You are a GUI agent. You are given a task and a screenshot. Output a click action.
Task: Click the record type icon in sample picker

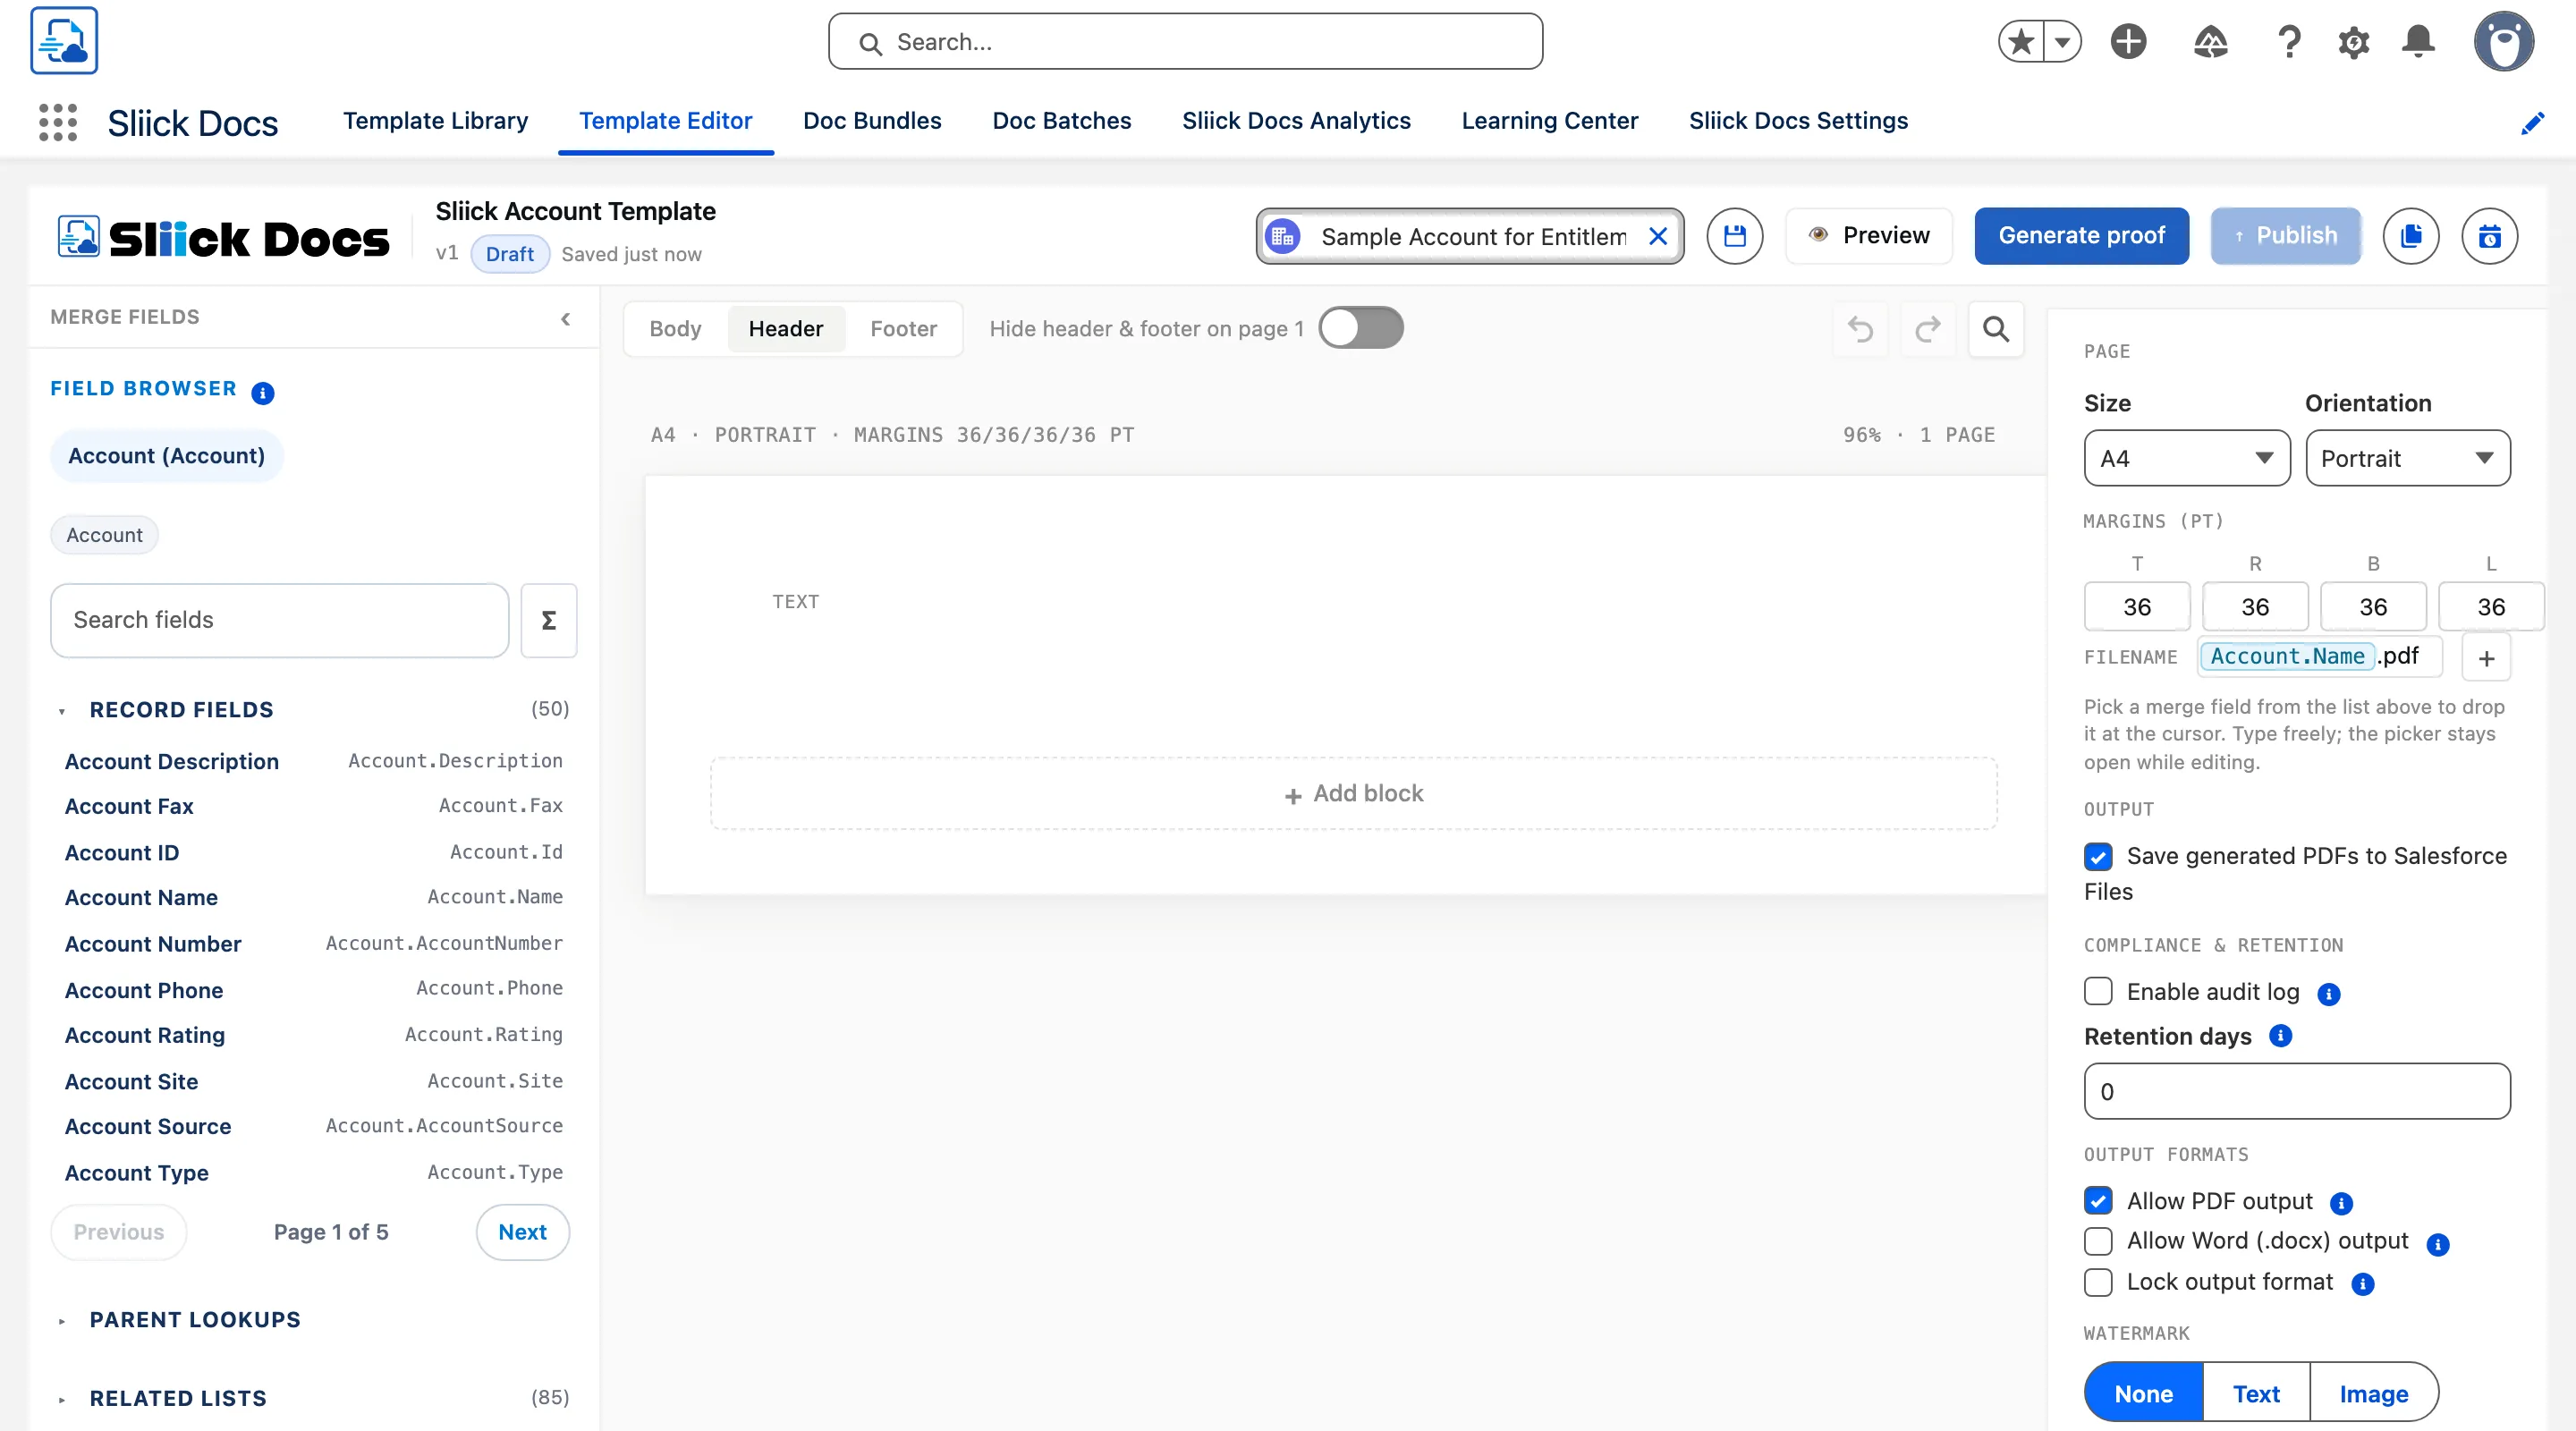[1283, 236]
